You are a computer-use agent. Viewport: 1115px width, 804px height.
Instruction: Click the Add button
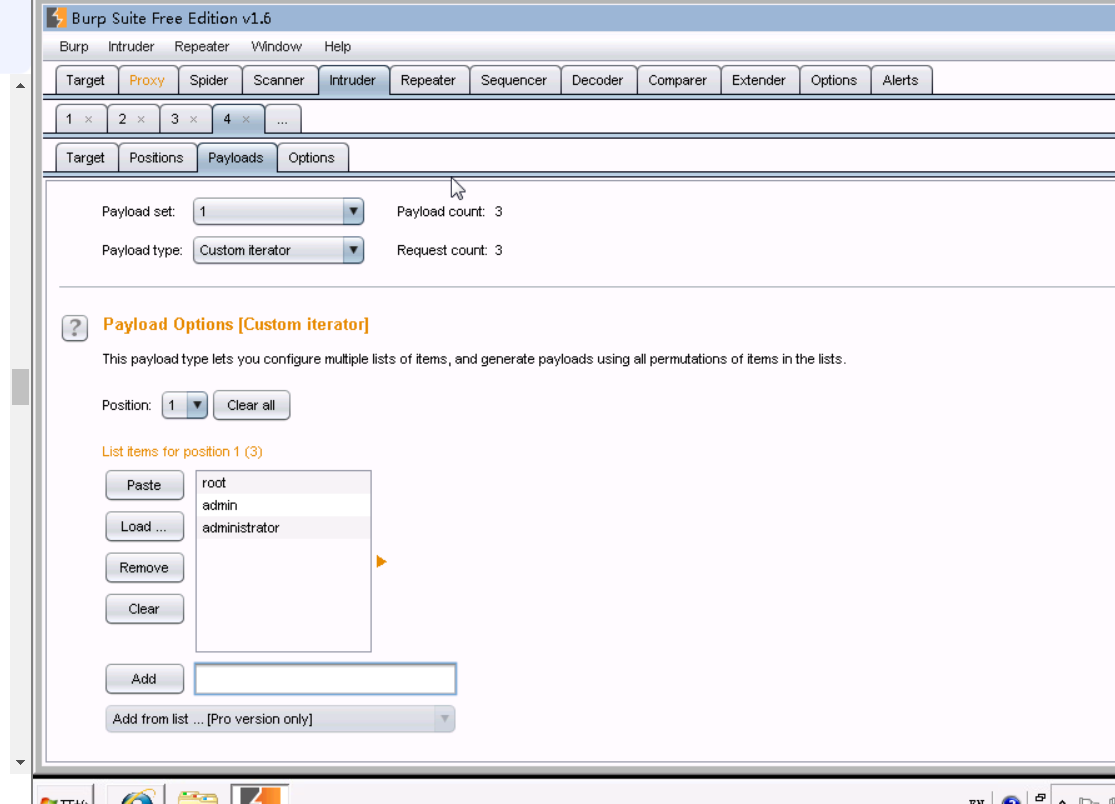click(x=144, y=679)
